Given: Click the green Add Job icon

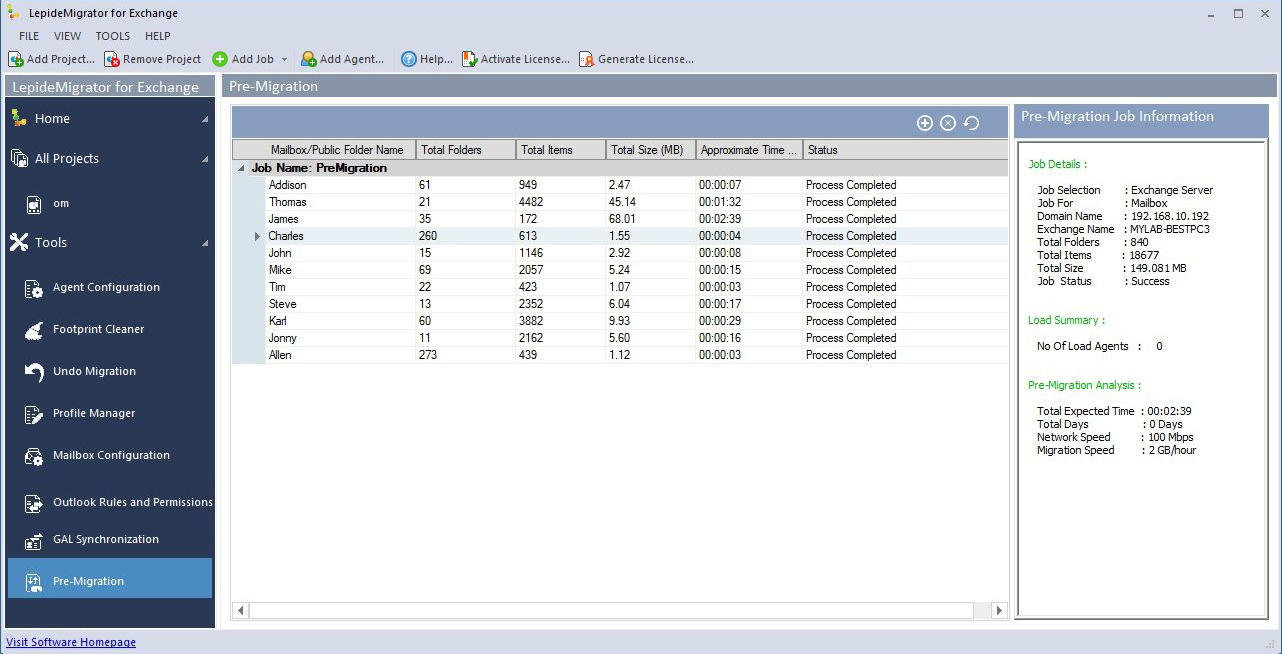Looking at the screenshot, I should pos(220,59).
